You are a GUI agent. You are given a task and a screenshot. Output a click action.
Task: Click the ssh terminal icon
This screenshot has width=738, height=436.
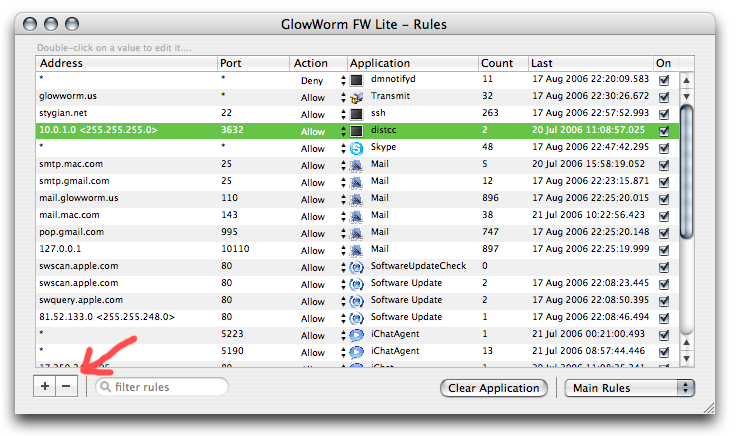point(357,114)
